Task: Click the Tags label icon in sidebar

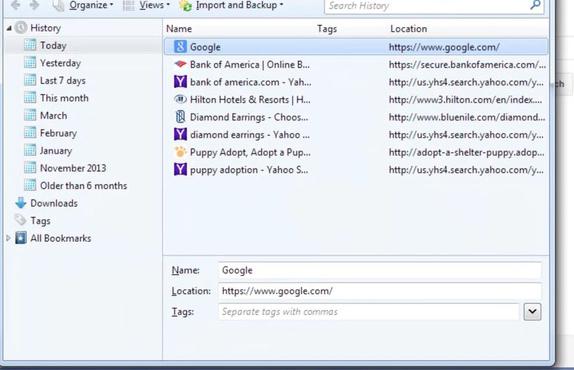Action: 20,220
